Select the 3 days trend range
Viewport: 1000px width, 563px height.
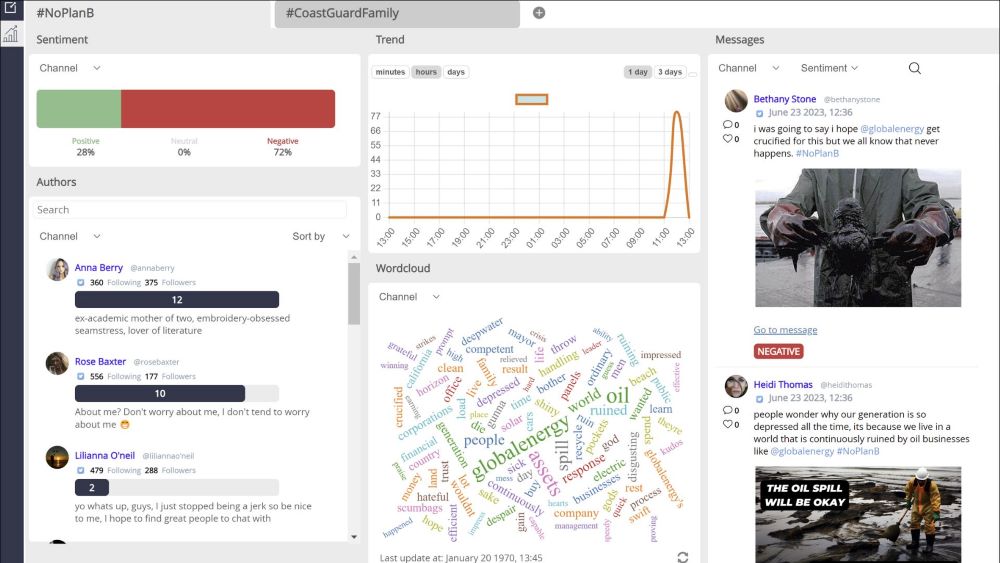(669, 72)
